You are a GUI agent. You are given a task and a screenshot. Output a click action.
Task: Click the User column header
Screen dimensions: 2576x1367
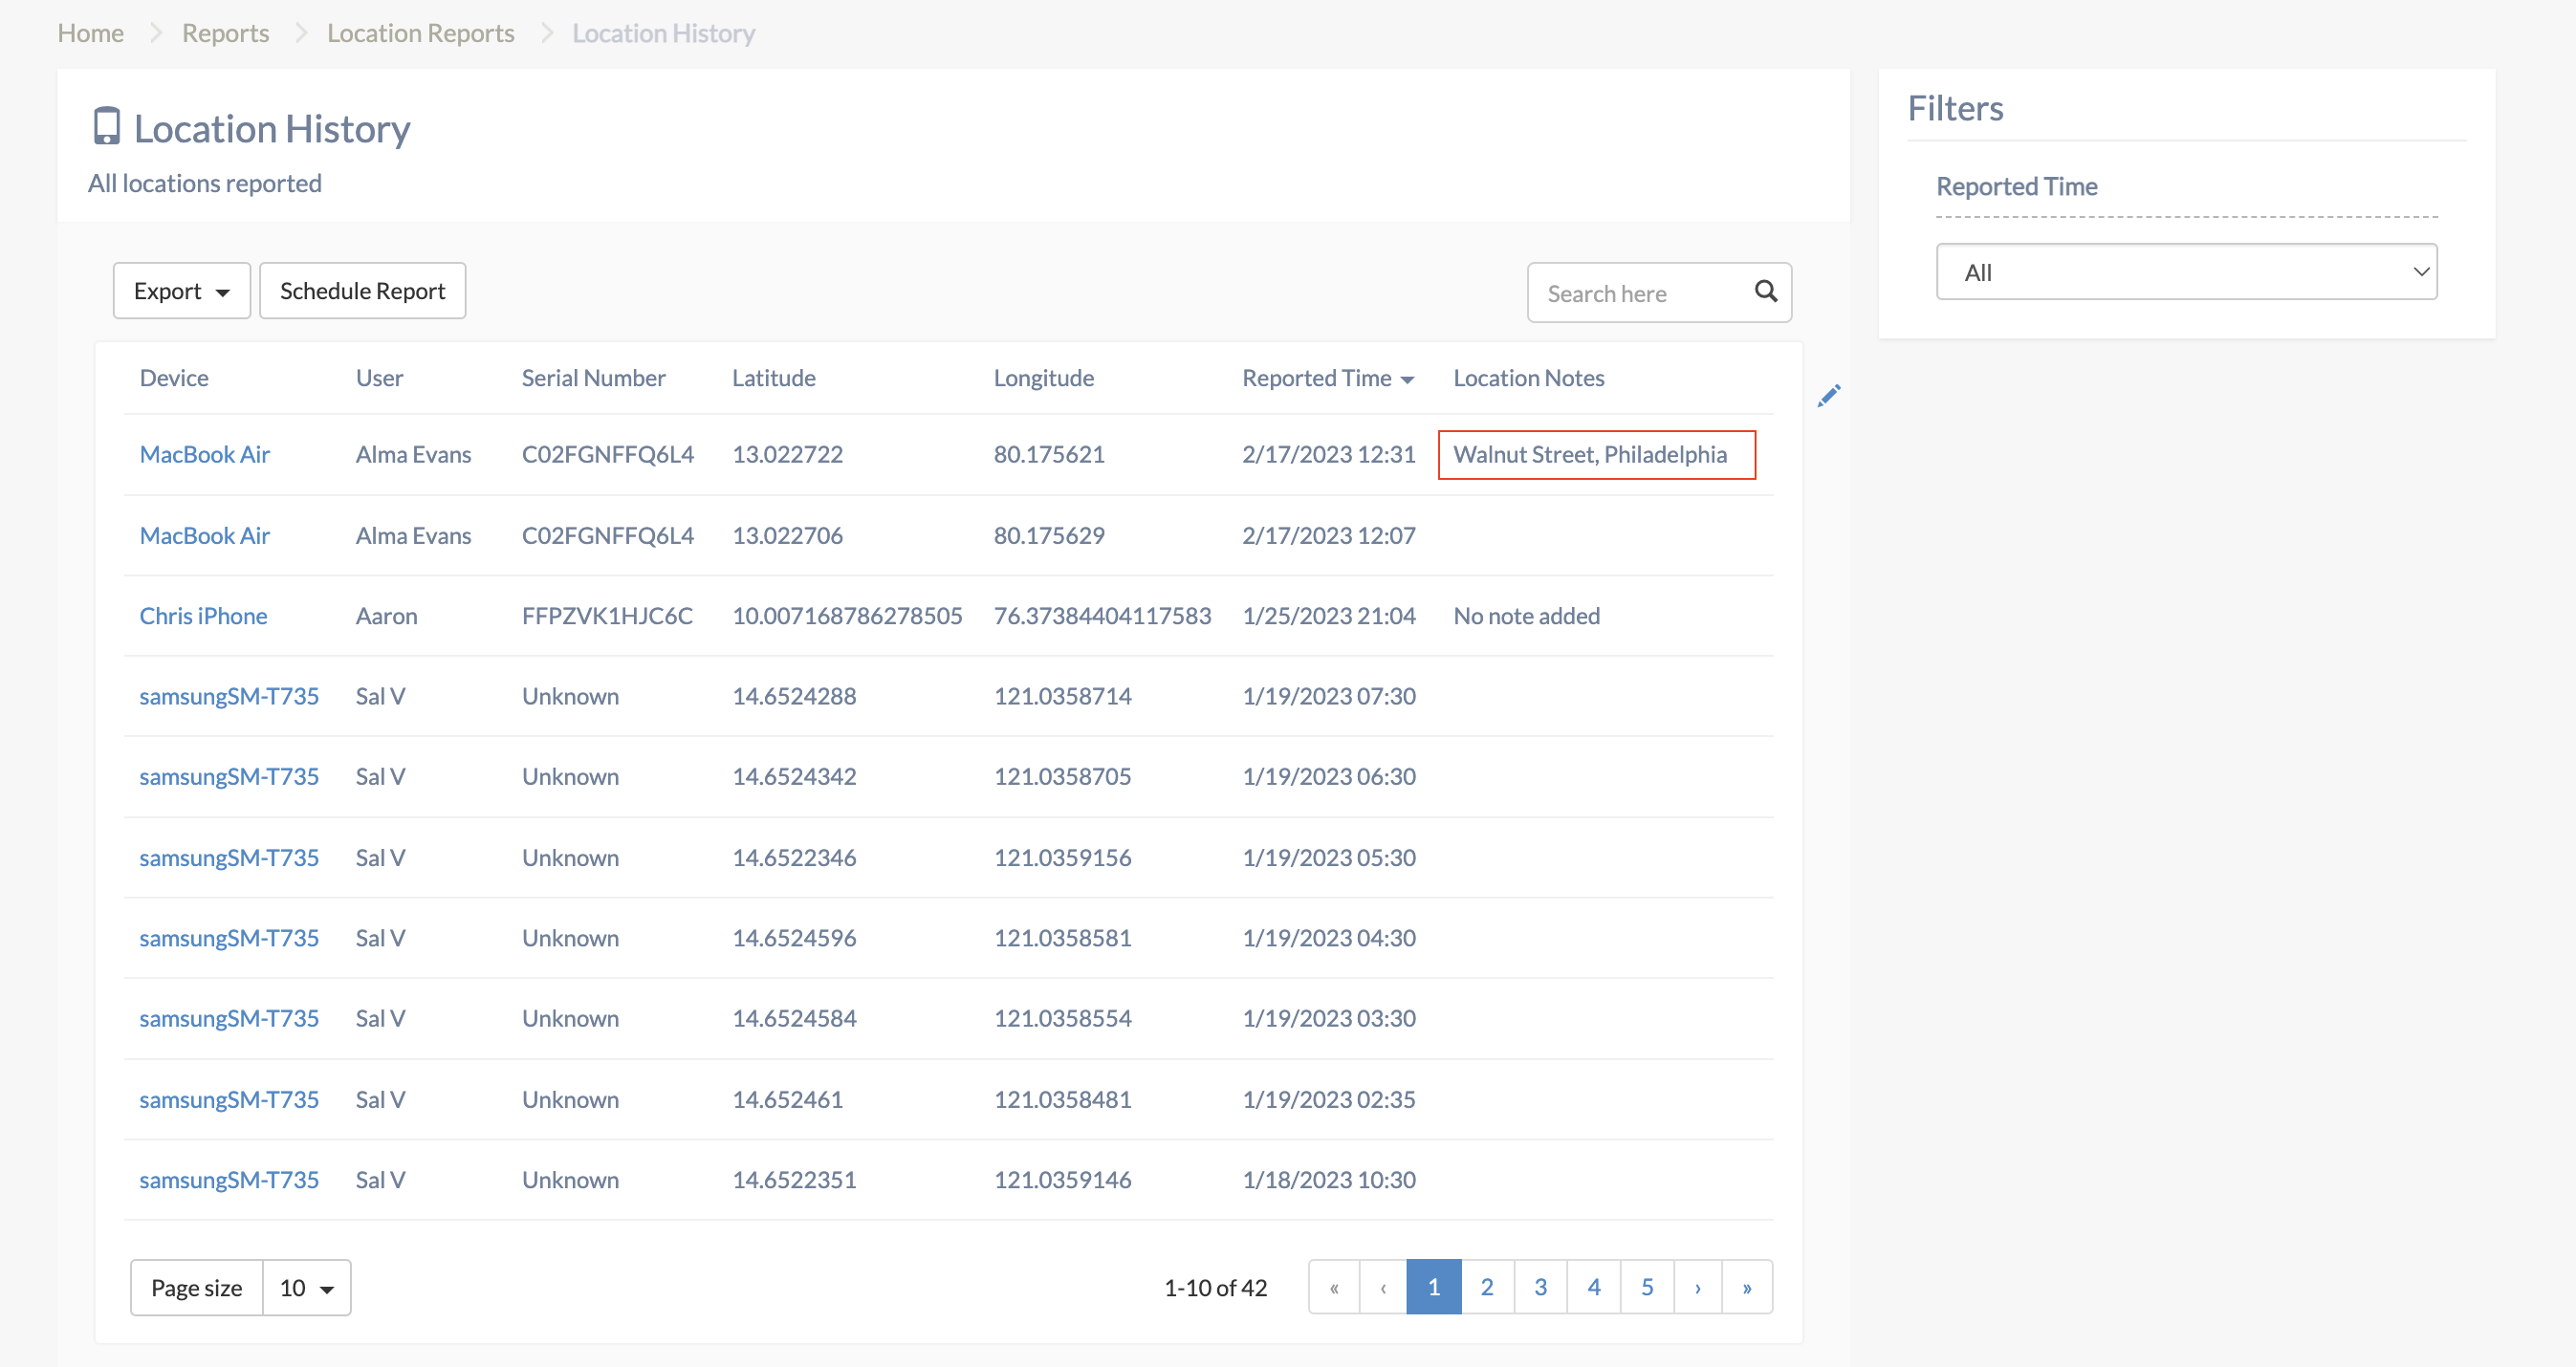(379, 378)
